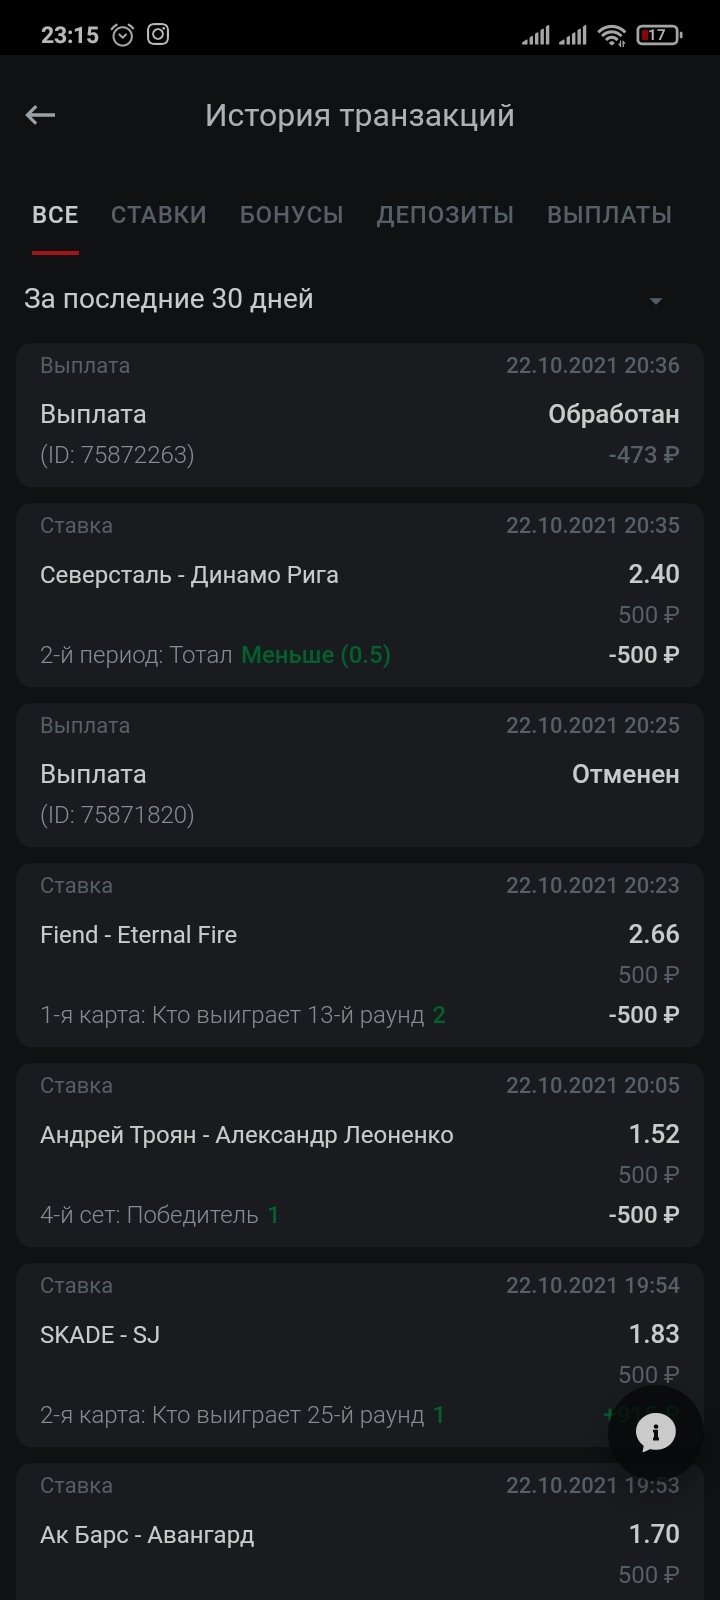Switch to the Бонусы tab
720x1600 pixels.
click(x=292, y=215)
